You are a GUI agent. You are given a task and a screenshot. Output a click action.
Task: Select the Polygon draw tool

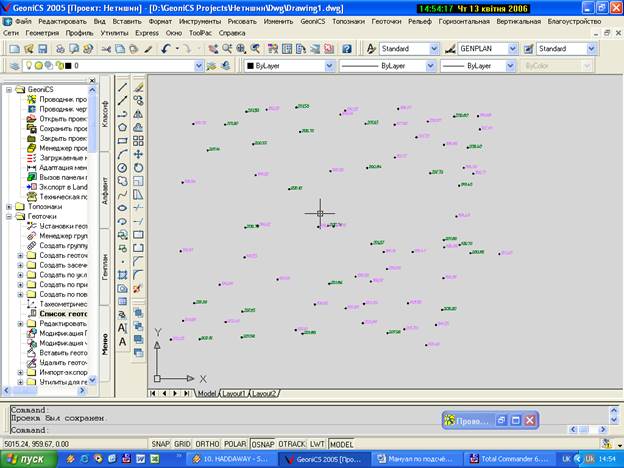(x=122, y=127)
